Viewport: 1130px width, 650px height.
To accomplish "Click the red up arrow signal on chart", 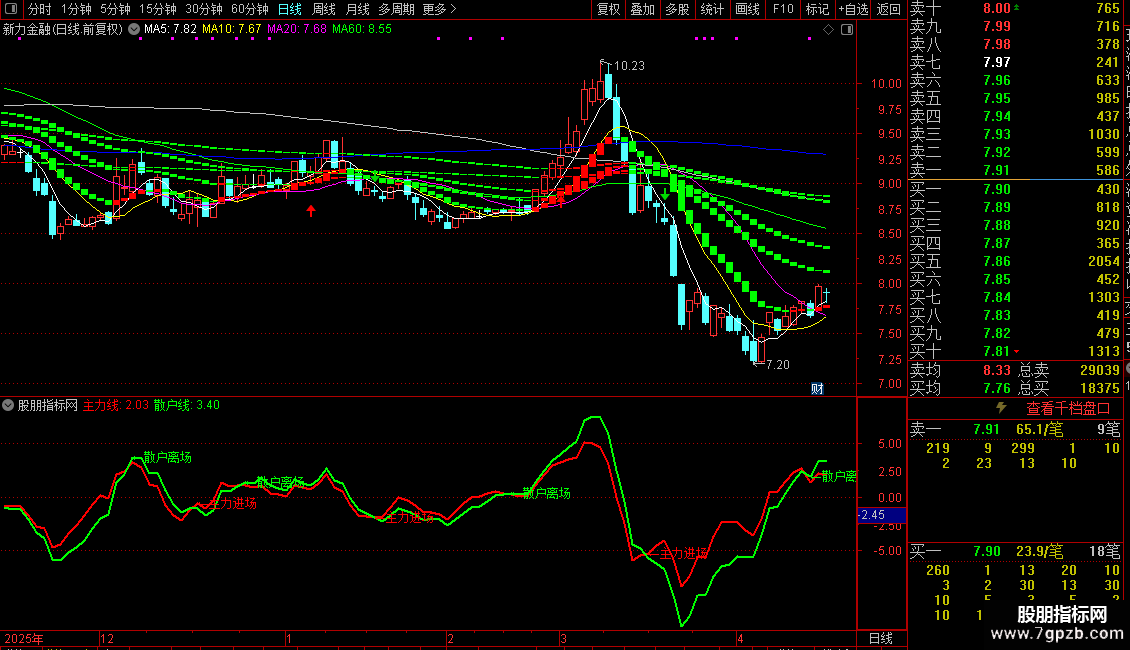I will pyautogui.click(x=311, y=210).
